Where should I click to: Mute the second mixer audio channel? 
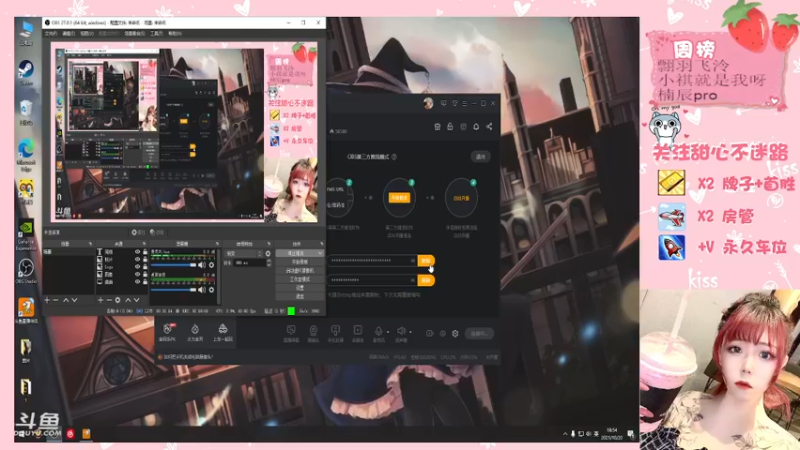(x=202, y=289)
